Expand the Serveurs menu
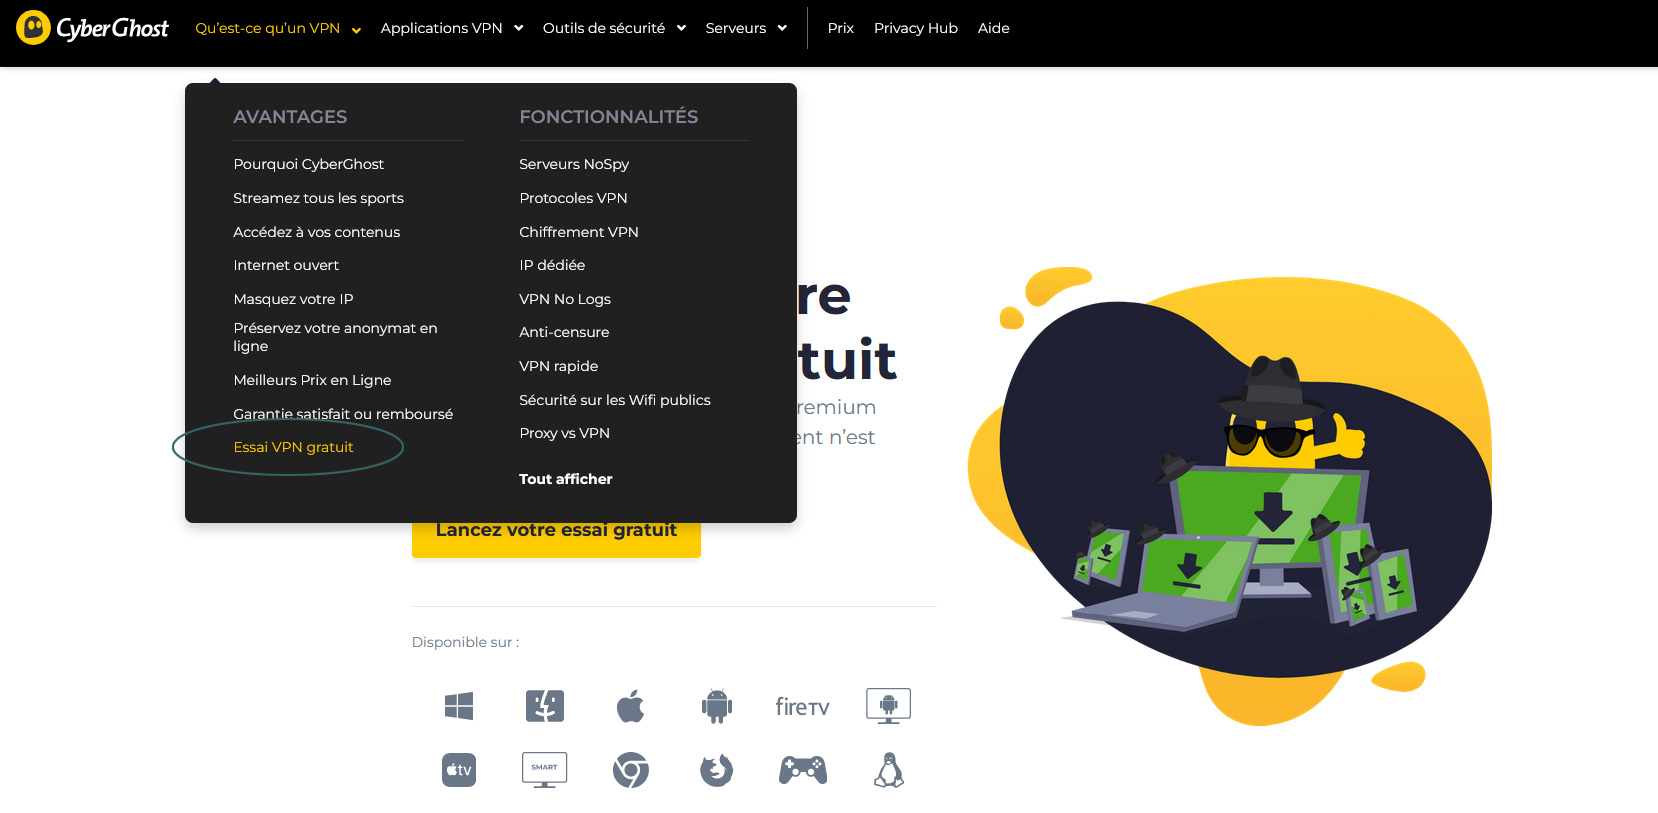1658x813 pixels. pos(746,28)
